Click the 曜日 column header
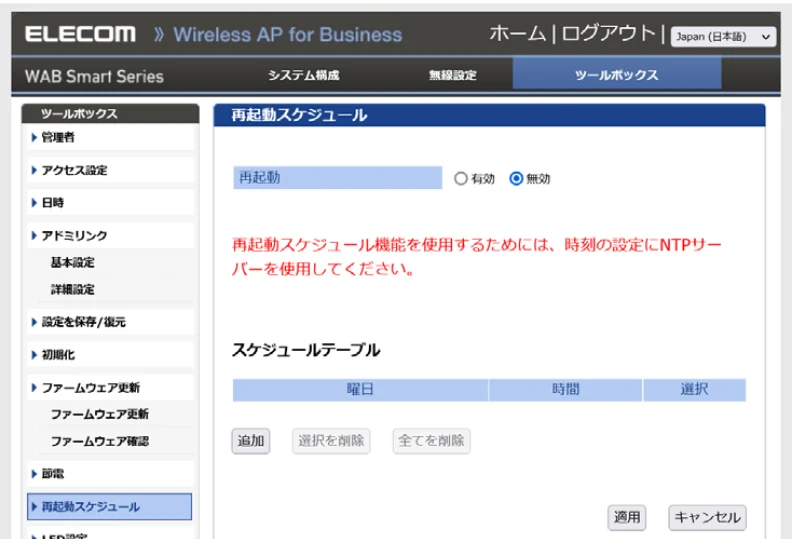Viewport: 792px width, 543px height. 360,389
